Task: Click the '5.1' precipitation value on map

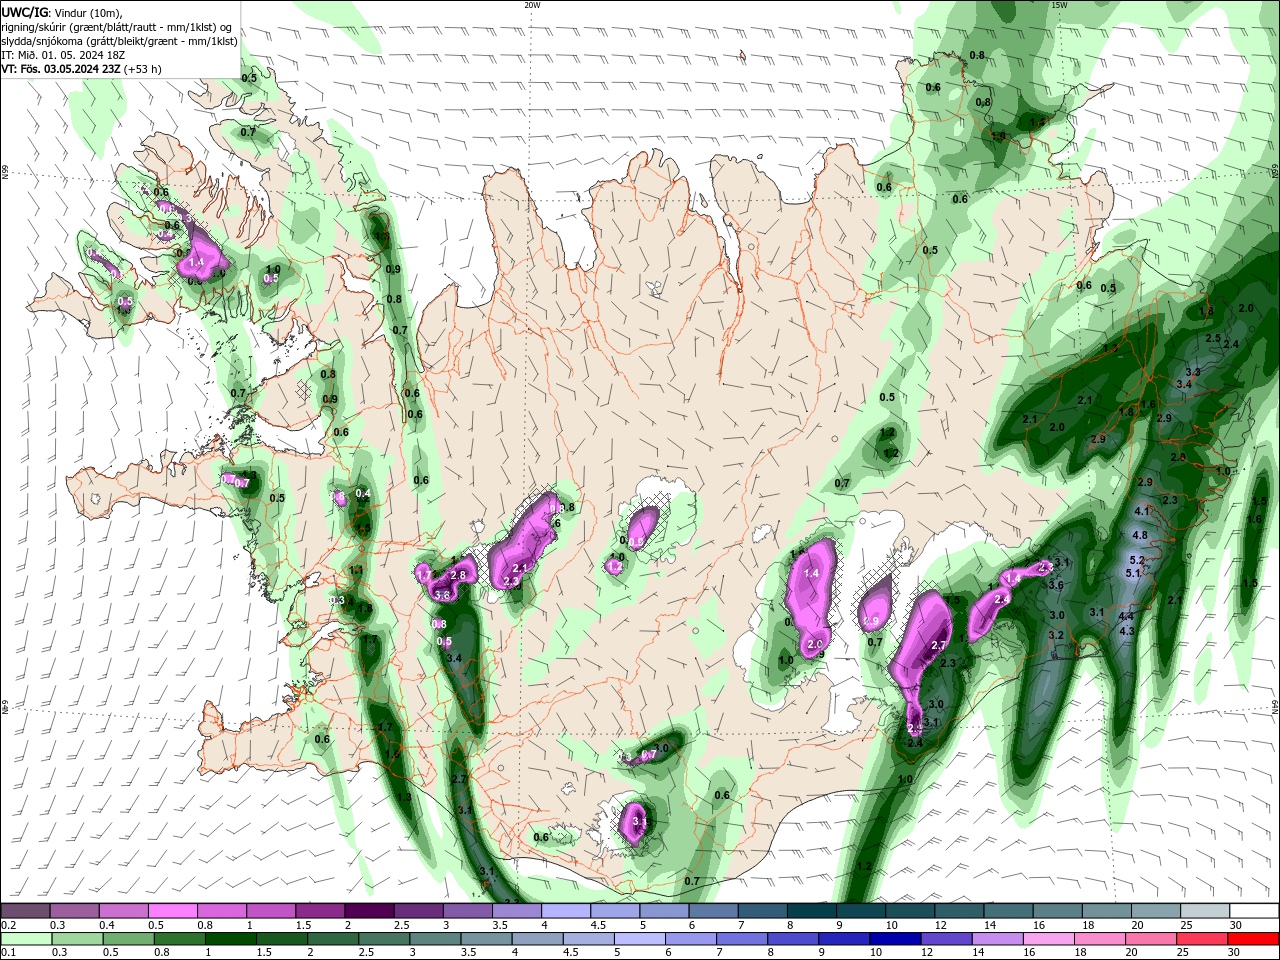Action: click(x=1133, y=573)
